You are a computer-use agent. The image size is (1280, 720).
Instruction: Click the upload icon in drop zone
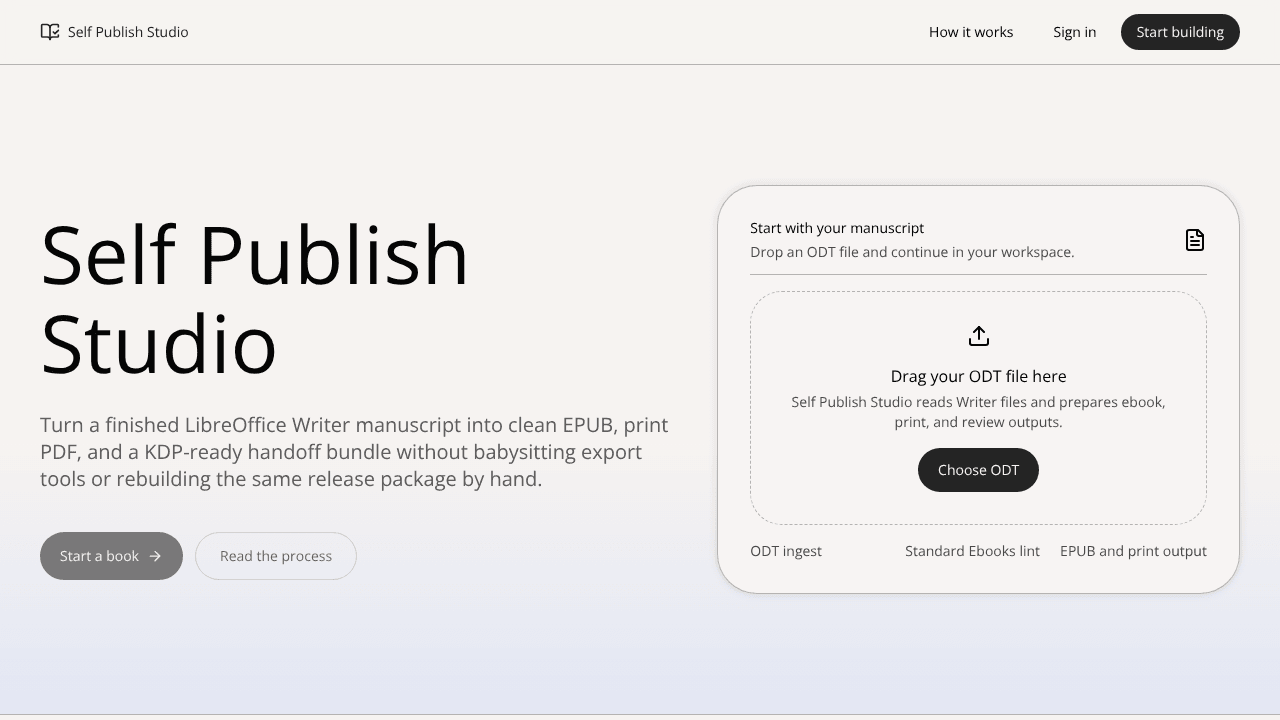tap(979, 336)
